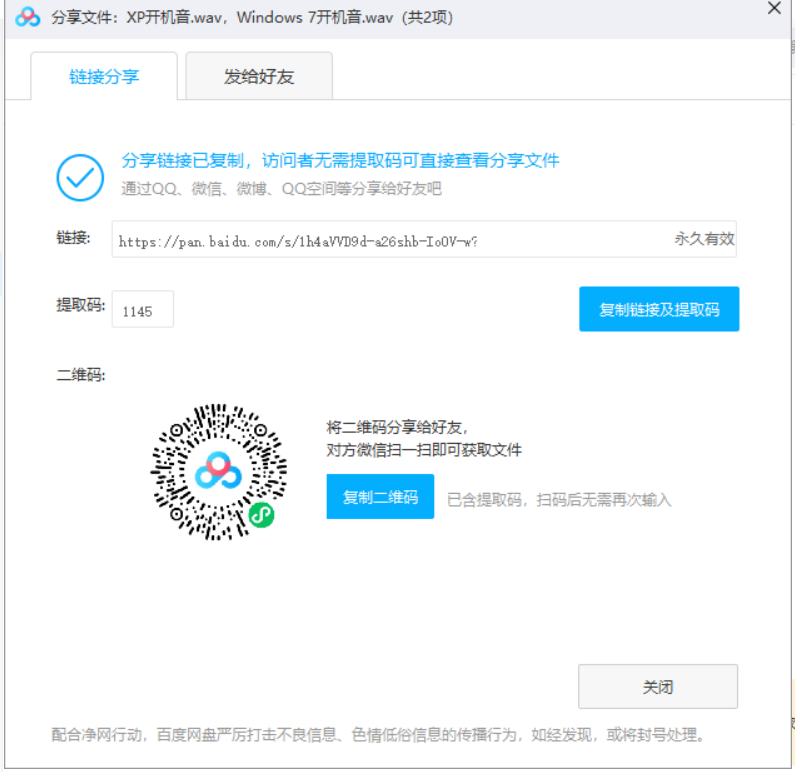Click the Baidu cloud logo inside the QR code
This screenshot has width=795, height=772.
pos(219,471)
